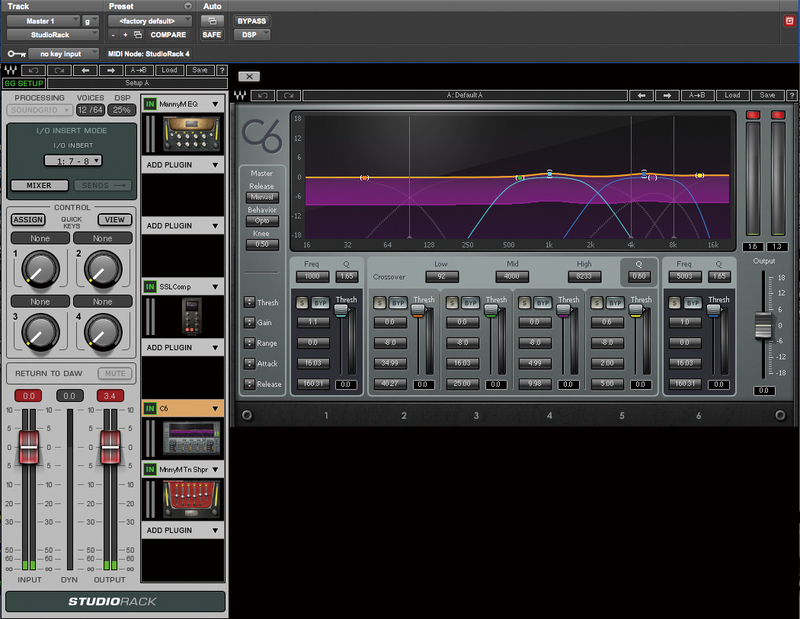Solo C6 band 1 with S button
Screen dimensions: 800x619
pos(302,303)
